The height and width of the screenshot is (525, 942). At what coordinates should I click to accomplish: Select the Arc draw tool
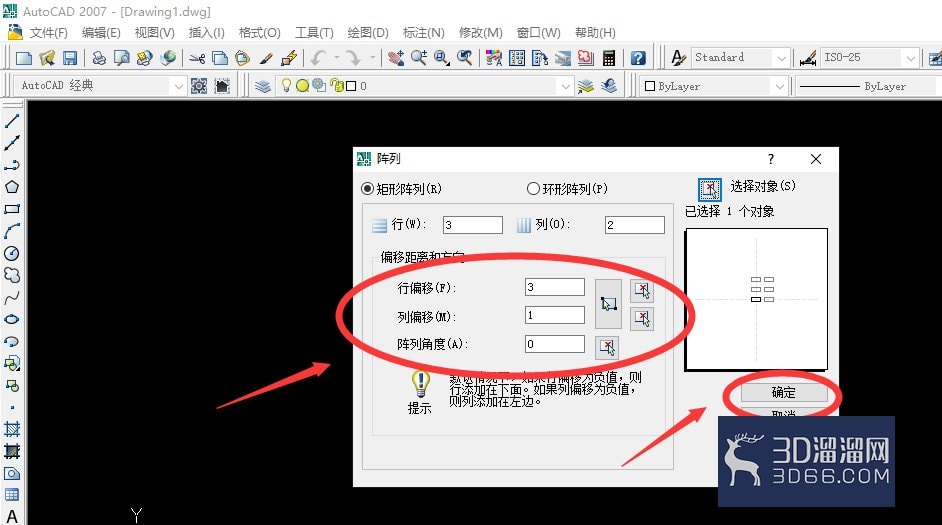click(12, 231)
